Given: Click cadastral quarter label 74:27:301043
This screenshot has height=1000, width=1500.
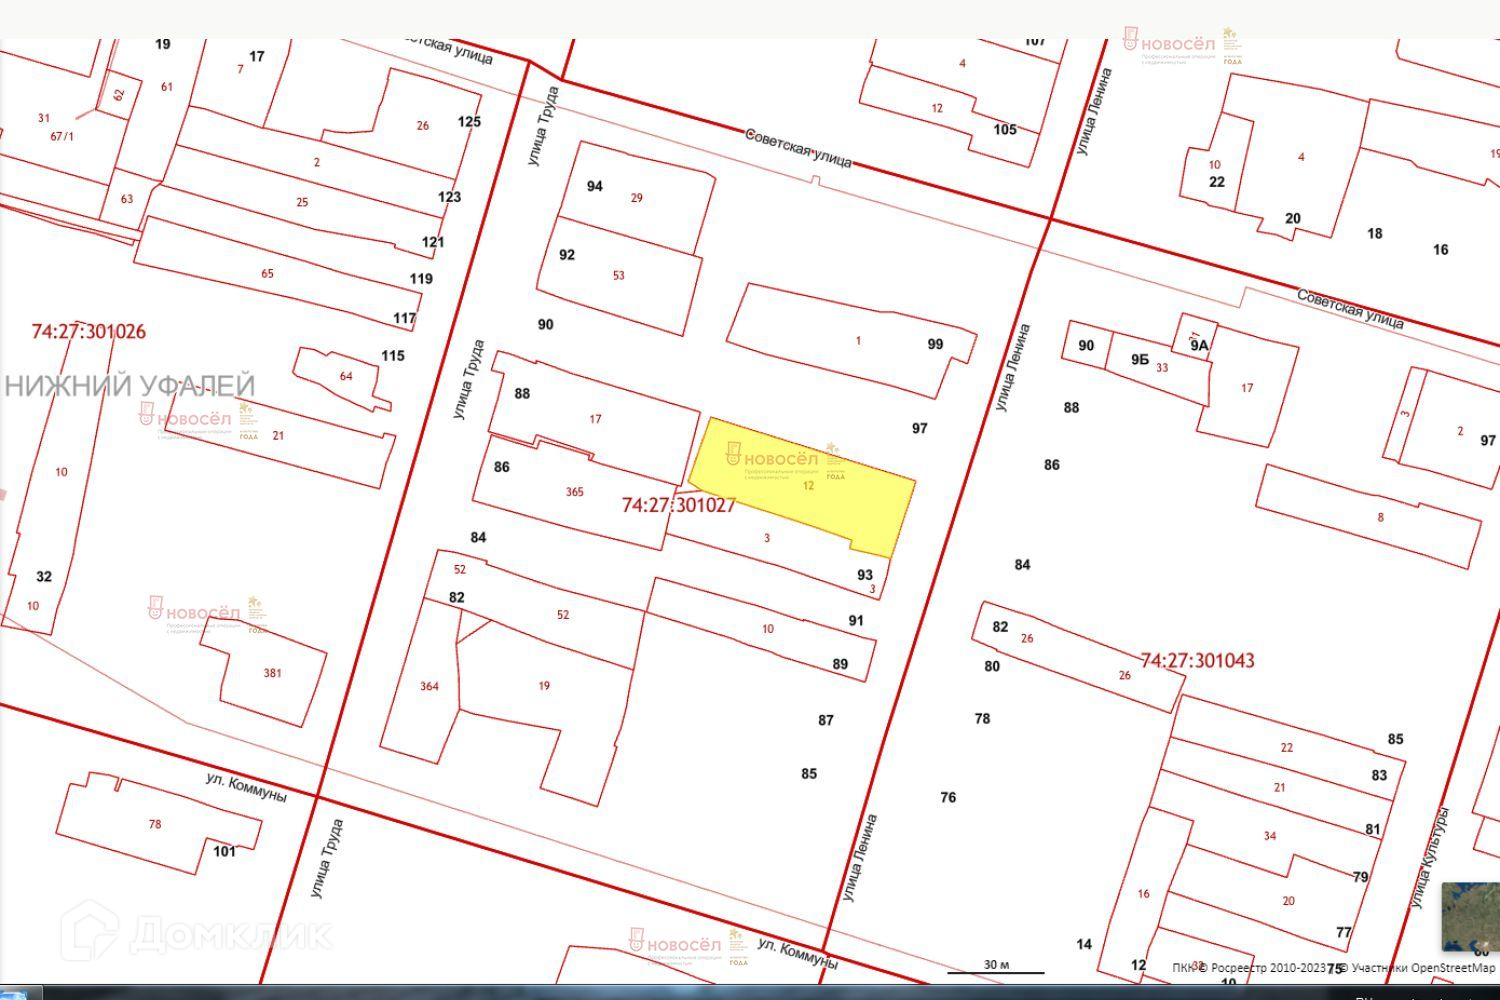Looking at the screenshot, I should [1197, 660].
